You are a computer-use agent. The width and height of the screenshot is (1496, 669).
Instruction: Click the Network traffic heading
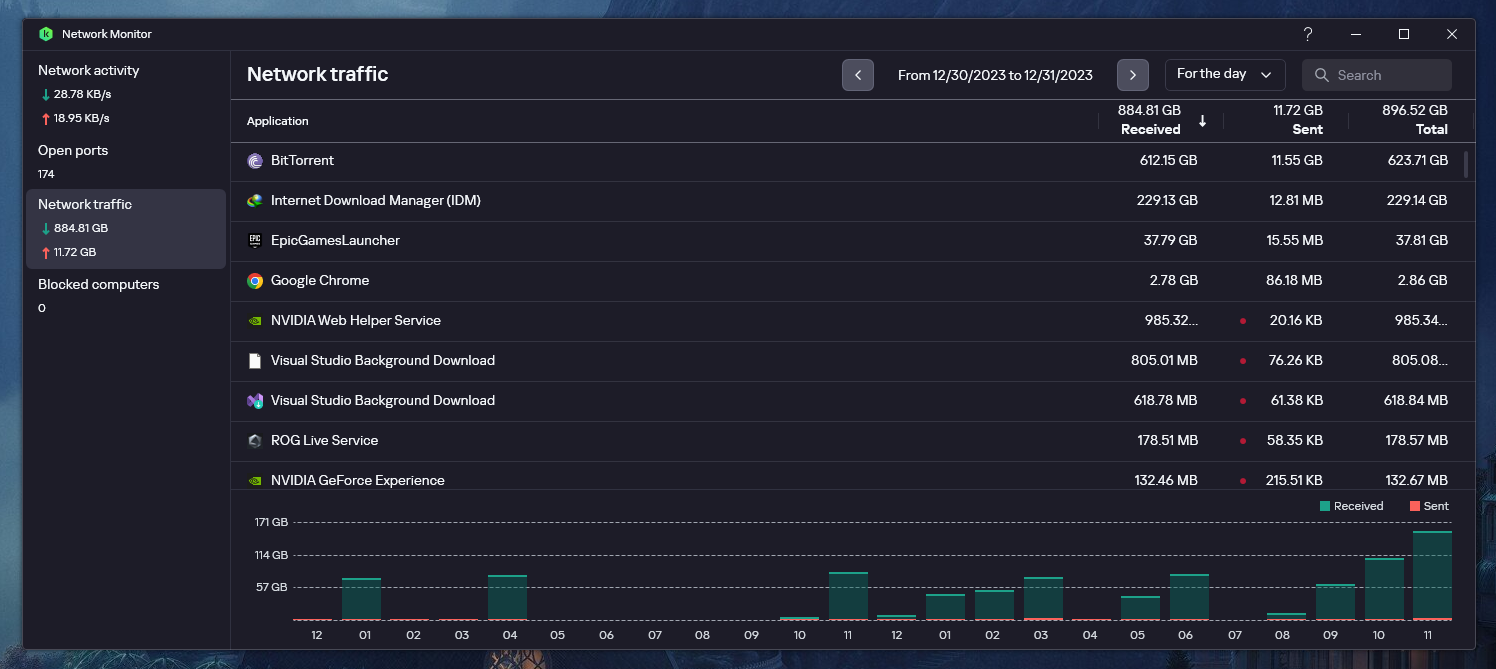point(318,74)
